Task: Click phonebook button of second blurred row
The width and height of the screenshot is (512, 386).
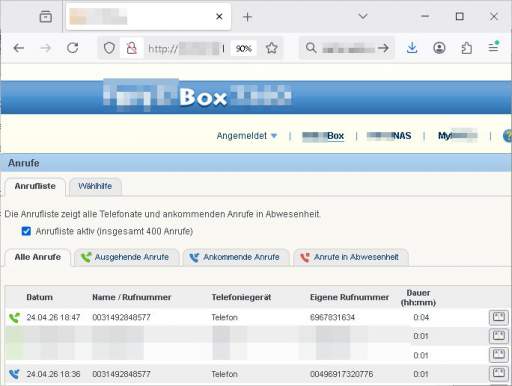Action: click(499, 355)
